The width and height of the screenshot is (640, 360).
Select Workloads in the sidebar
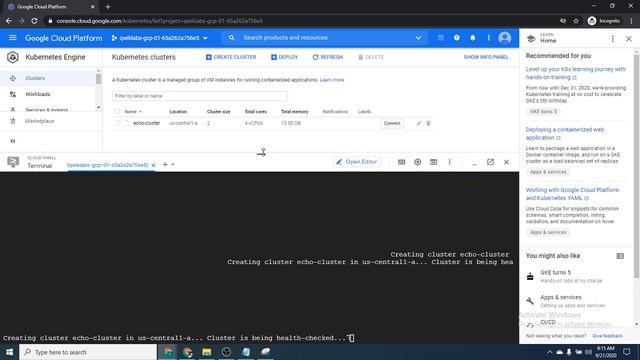(48, 94)
